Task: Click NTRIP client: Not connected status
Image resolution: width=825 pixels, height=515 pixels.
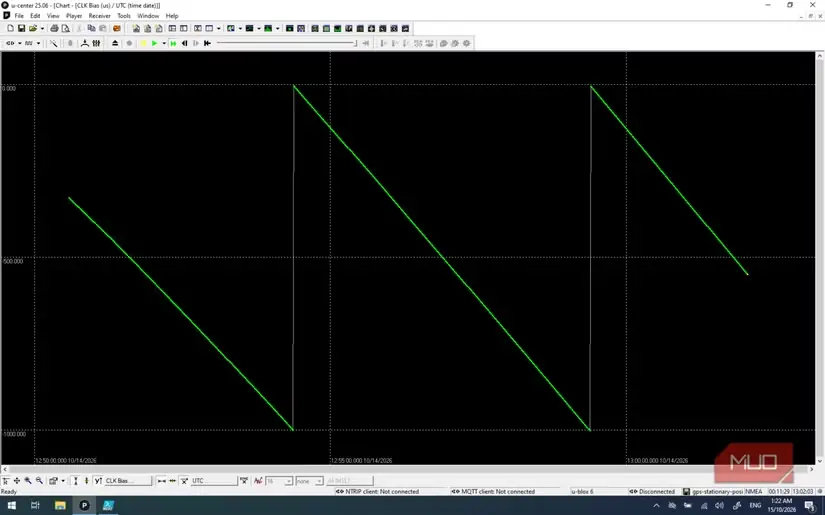Action: tap(377, 491)
